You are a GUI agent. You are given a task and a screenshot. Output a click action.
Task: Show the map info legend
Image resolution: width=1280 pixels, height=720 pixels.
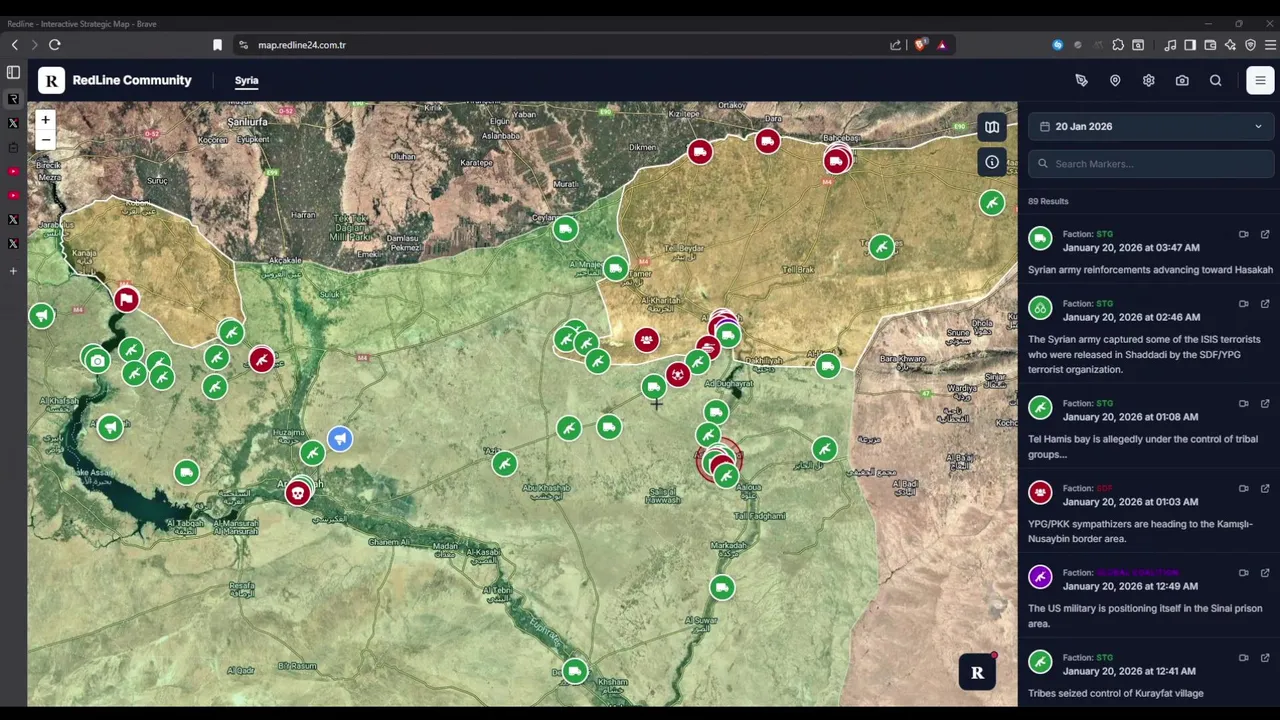coord(992,162)
